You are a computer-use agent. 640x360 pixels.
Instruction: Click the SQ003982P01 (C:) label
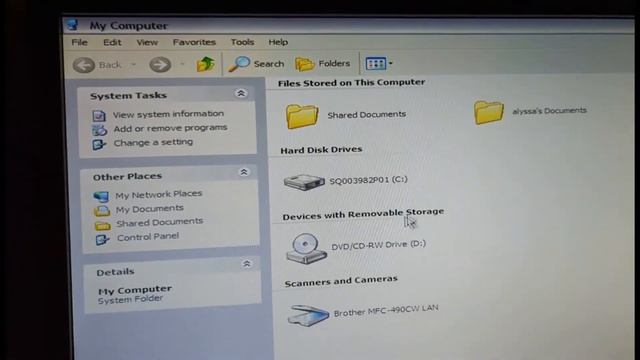click(x=368, y=180)
